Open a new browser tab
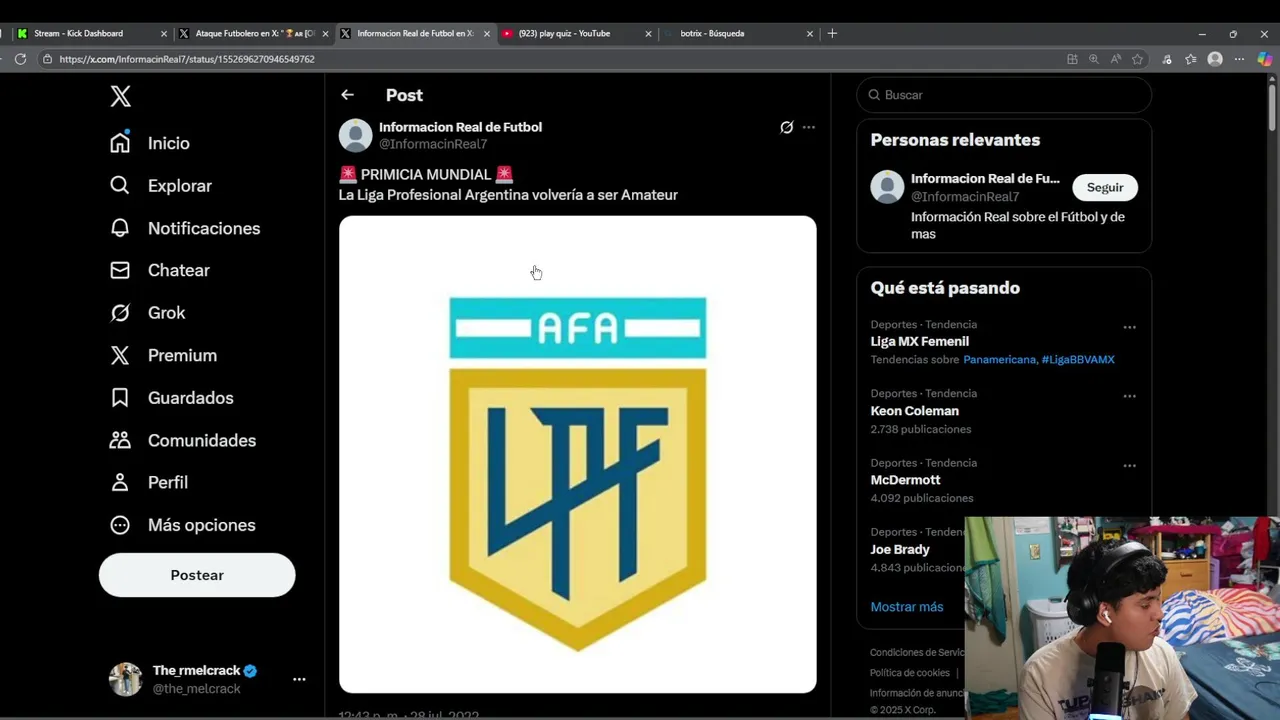This screenshot has width=1280, height=720. (x=832, y=33)
